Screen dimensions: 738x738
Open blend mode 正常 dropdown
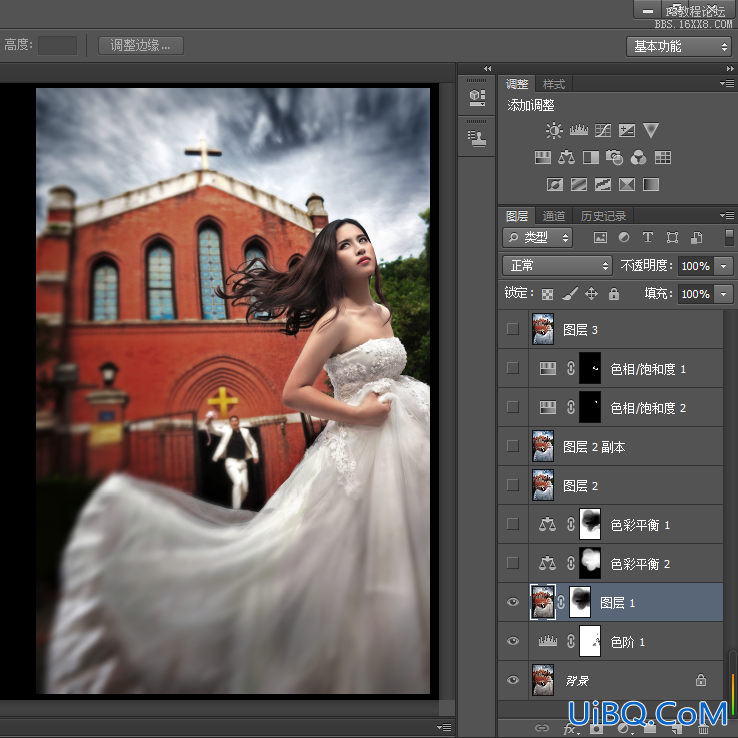[558, 266]
